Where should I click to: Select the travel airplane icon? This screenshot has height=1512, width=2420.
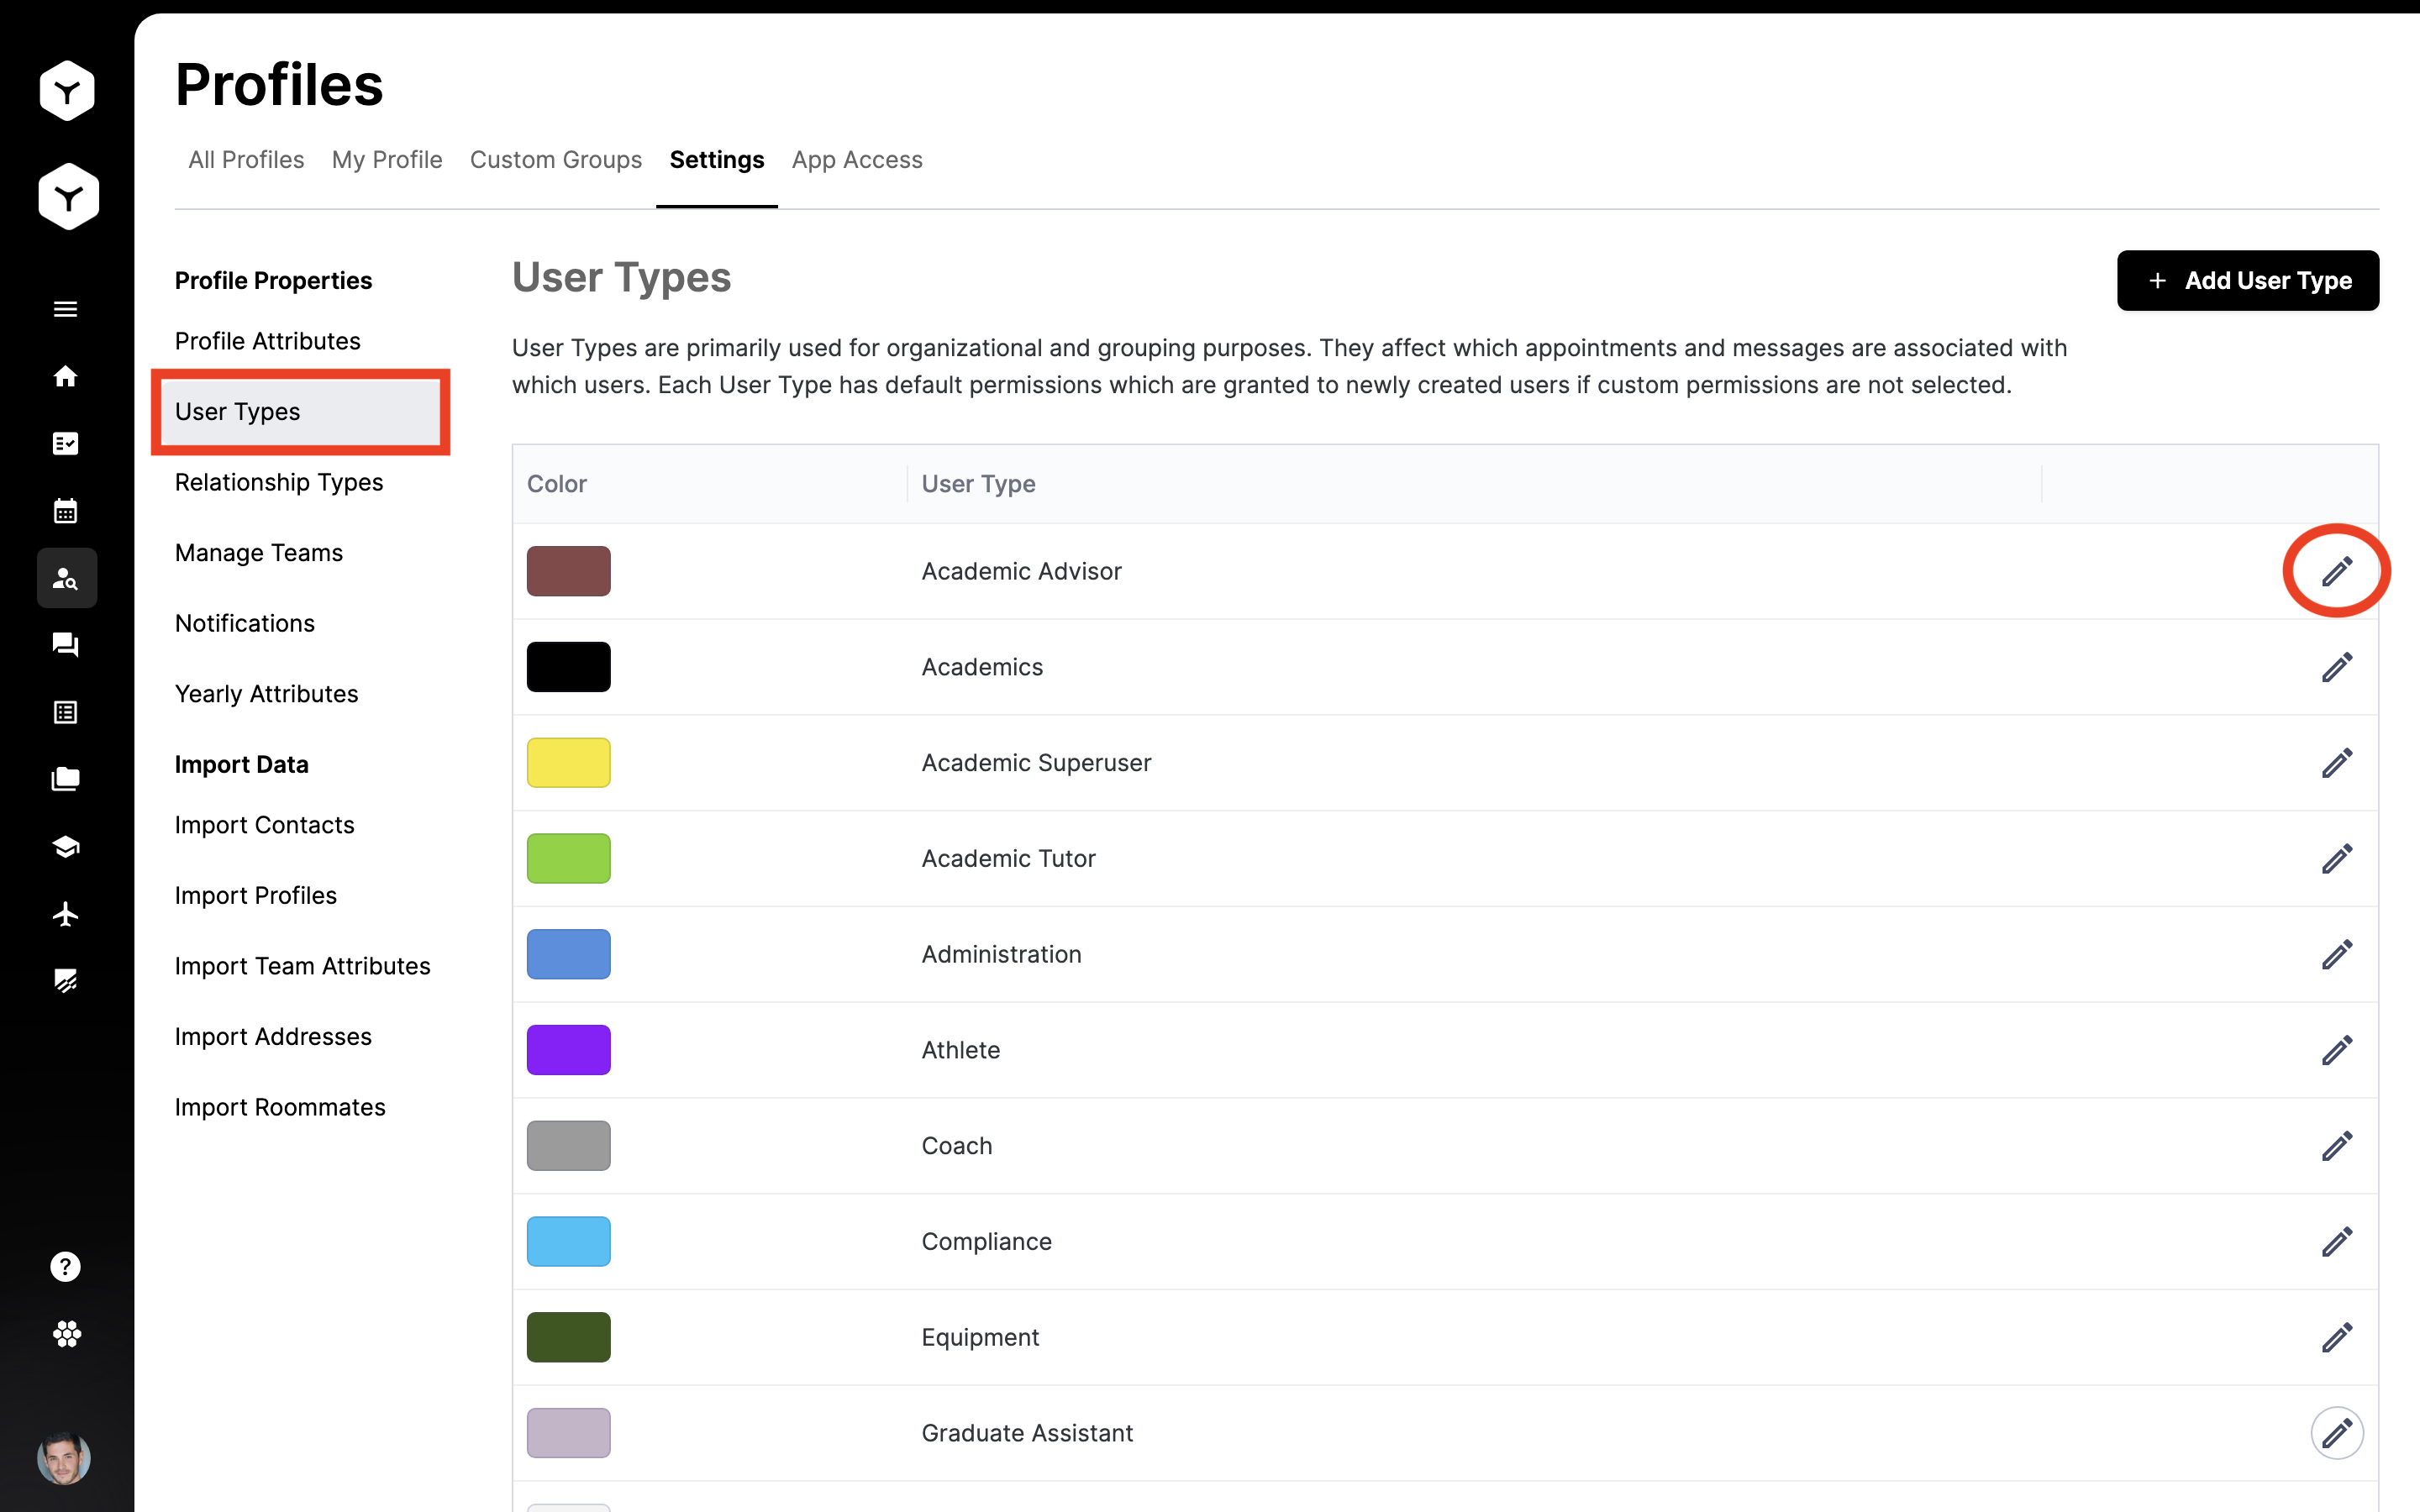[65, 913]
